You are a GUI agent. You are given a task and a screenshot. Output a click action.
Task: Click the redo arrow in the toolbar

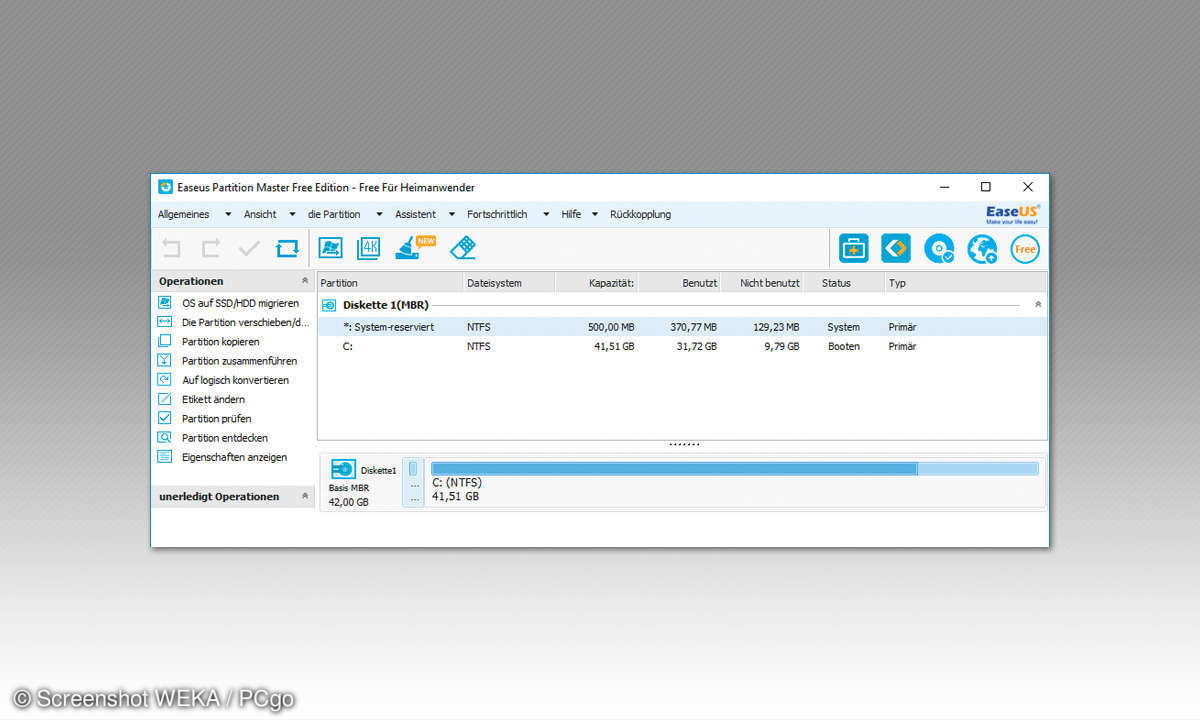[x=211, y=248]
